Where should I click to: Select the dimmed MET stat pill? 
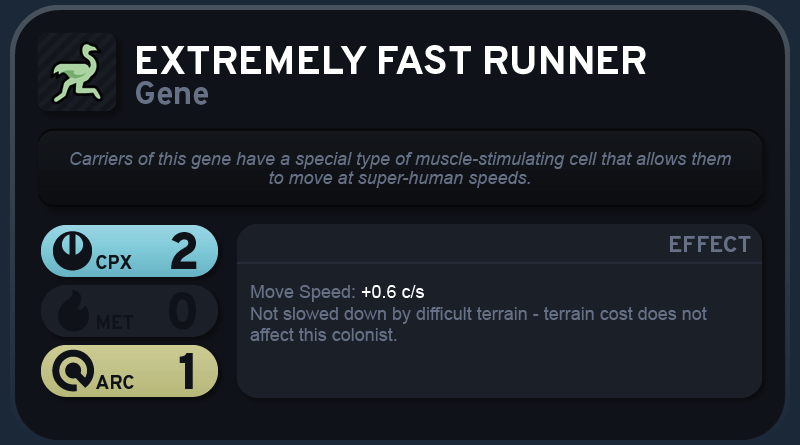tap(130, 311)
